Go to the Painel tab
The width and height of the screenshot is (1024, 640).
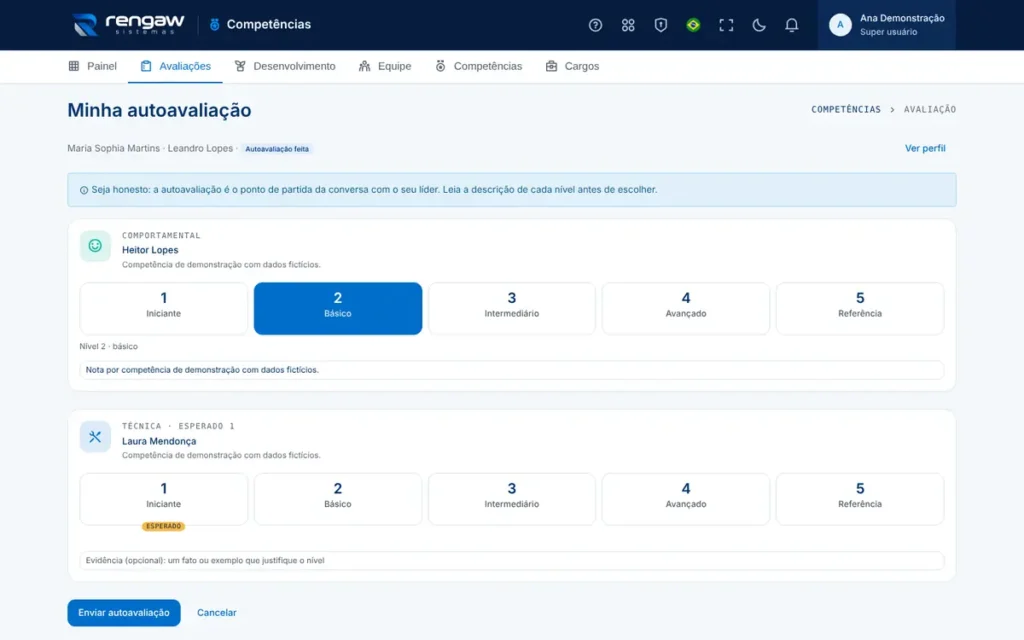[93, 66]
